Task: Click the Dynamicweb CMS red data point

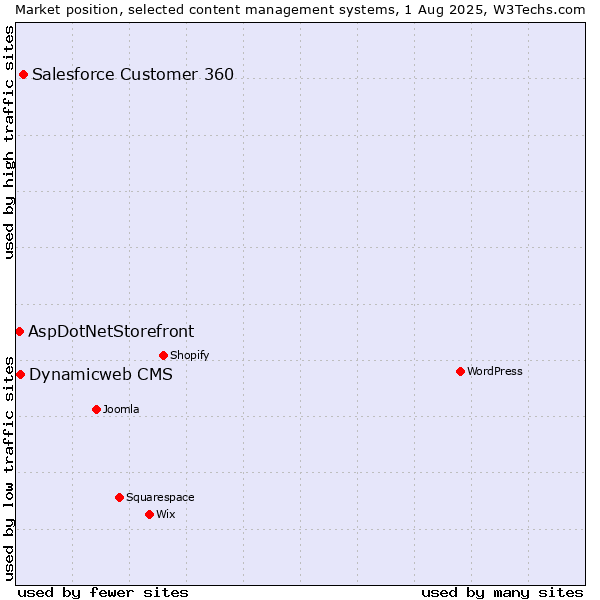Action: click(20, 374)
